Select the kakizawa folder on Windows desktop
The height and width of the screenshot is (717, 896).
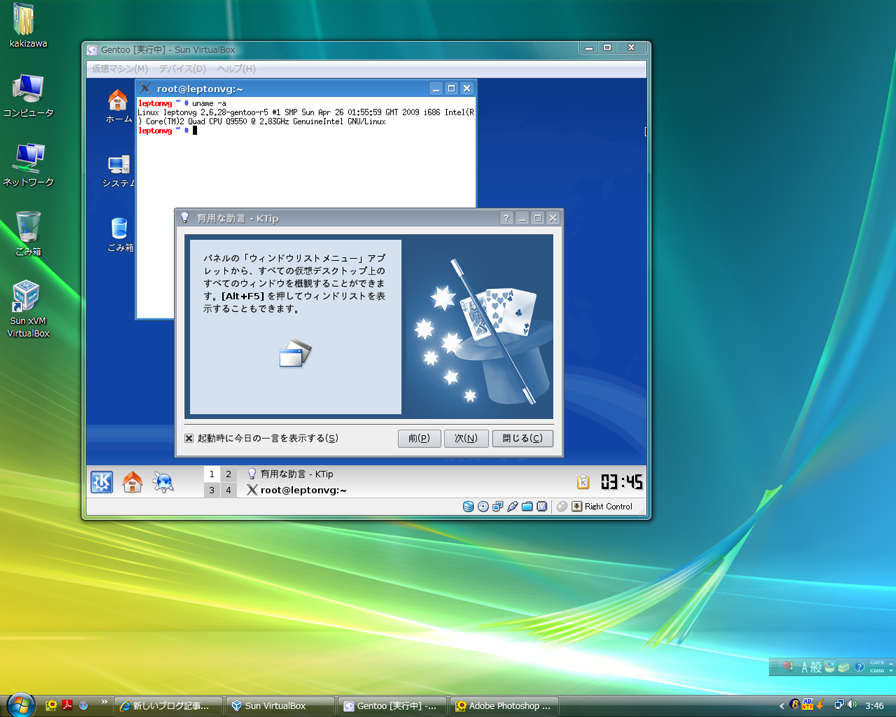pyautogui.click(x=26, y=26)
